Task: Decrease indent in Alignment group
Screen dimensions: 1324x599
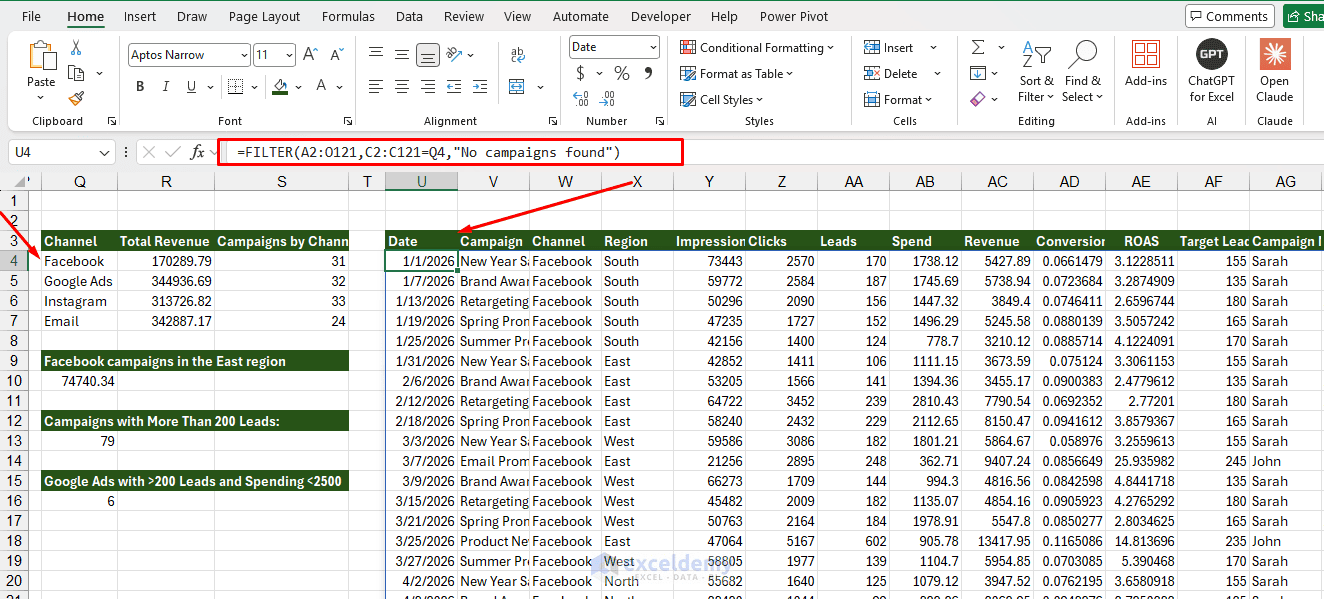Action: pyautogui.click(x=456, y=87)
